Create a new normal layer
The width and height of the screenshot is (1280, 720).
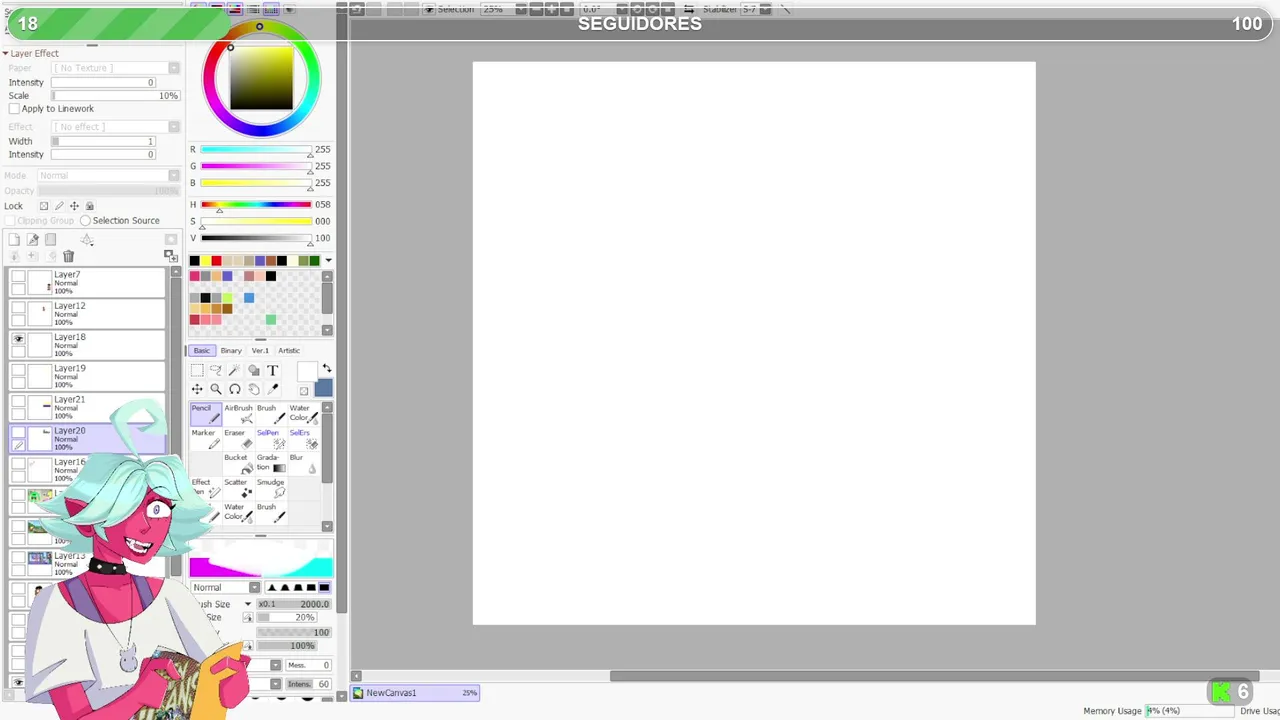14,240
